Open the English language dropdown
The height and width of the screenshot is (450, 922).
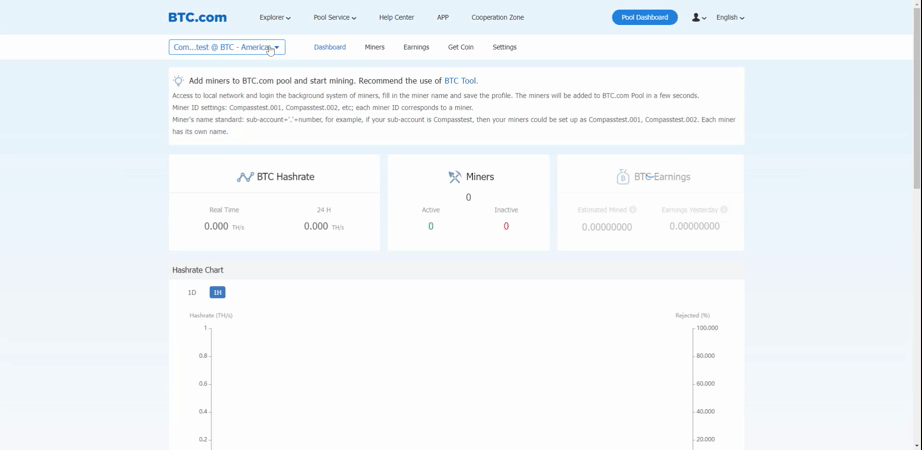[x=730, y=18]
